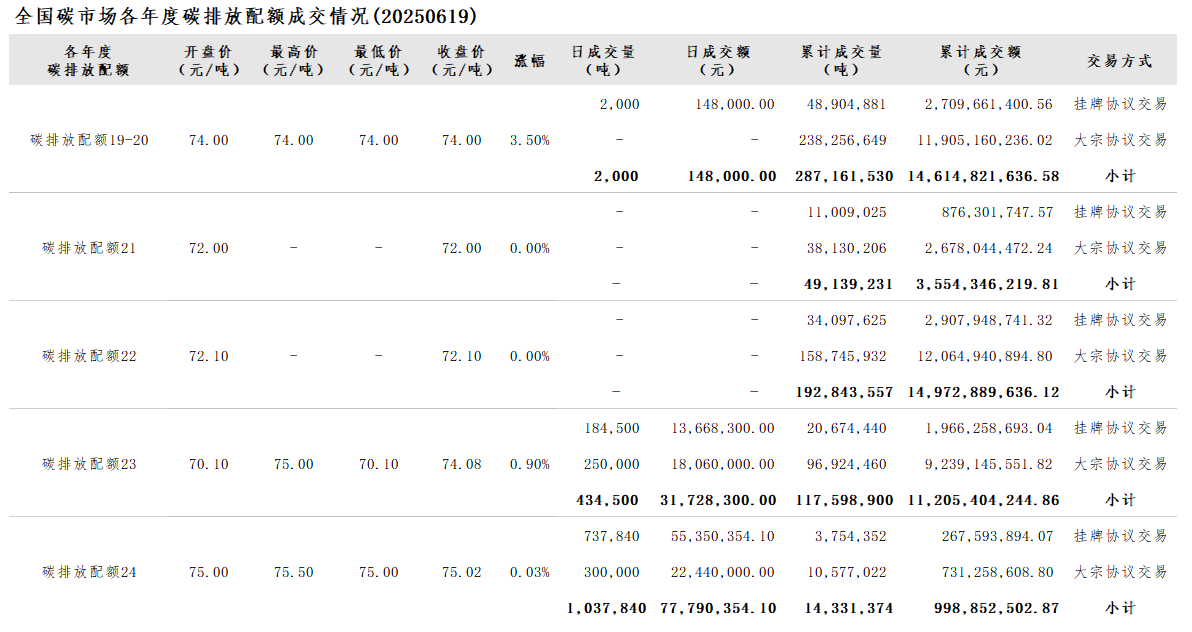Select the 75.50 highest price cell
This screenshot has width=1192, height=632.
coord(294,572)
